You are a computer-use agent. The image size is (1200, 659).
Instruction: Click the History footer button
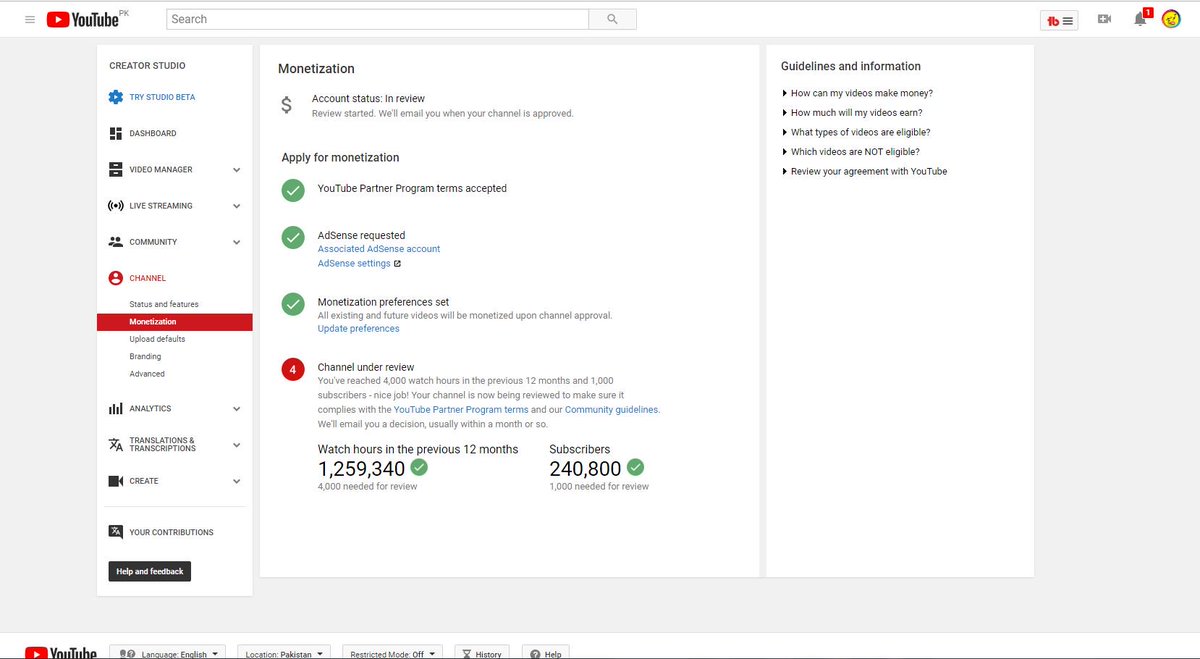tap(483, 653)
